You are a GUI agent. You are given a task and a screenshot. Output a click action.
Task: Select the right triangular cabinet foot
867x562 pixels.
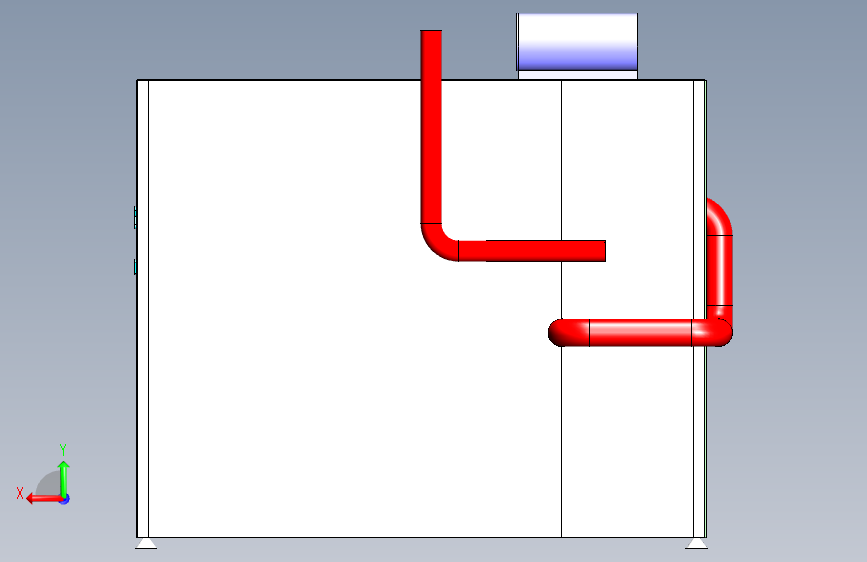tap(697, 543)
